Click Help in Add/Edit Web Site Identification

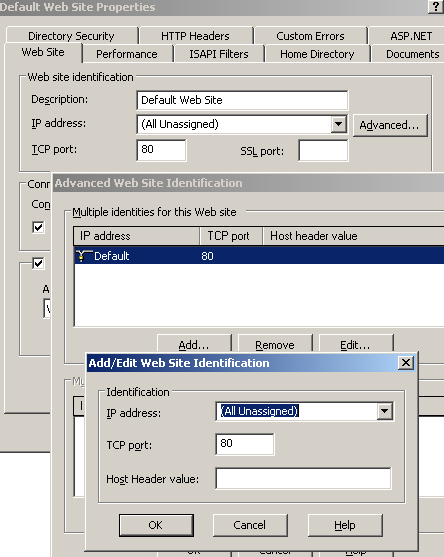345,525
